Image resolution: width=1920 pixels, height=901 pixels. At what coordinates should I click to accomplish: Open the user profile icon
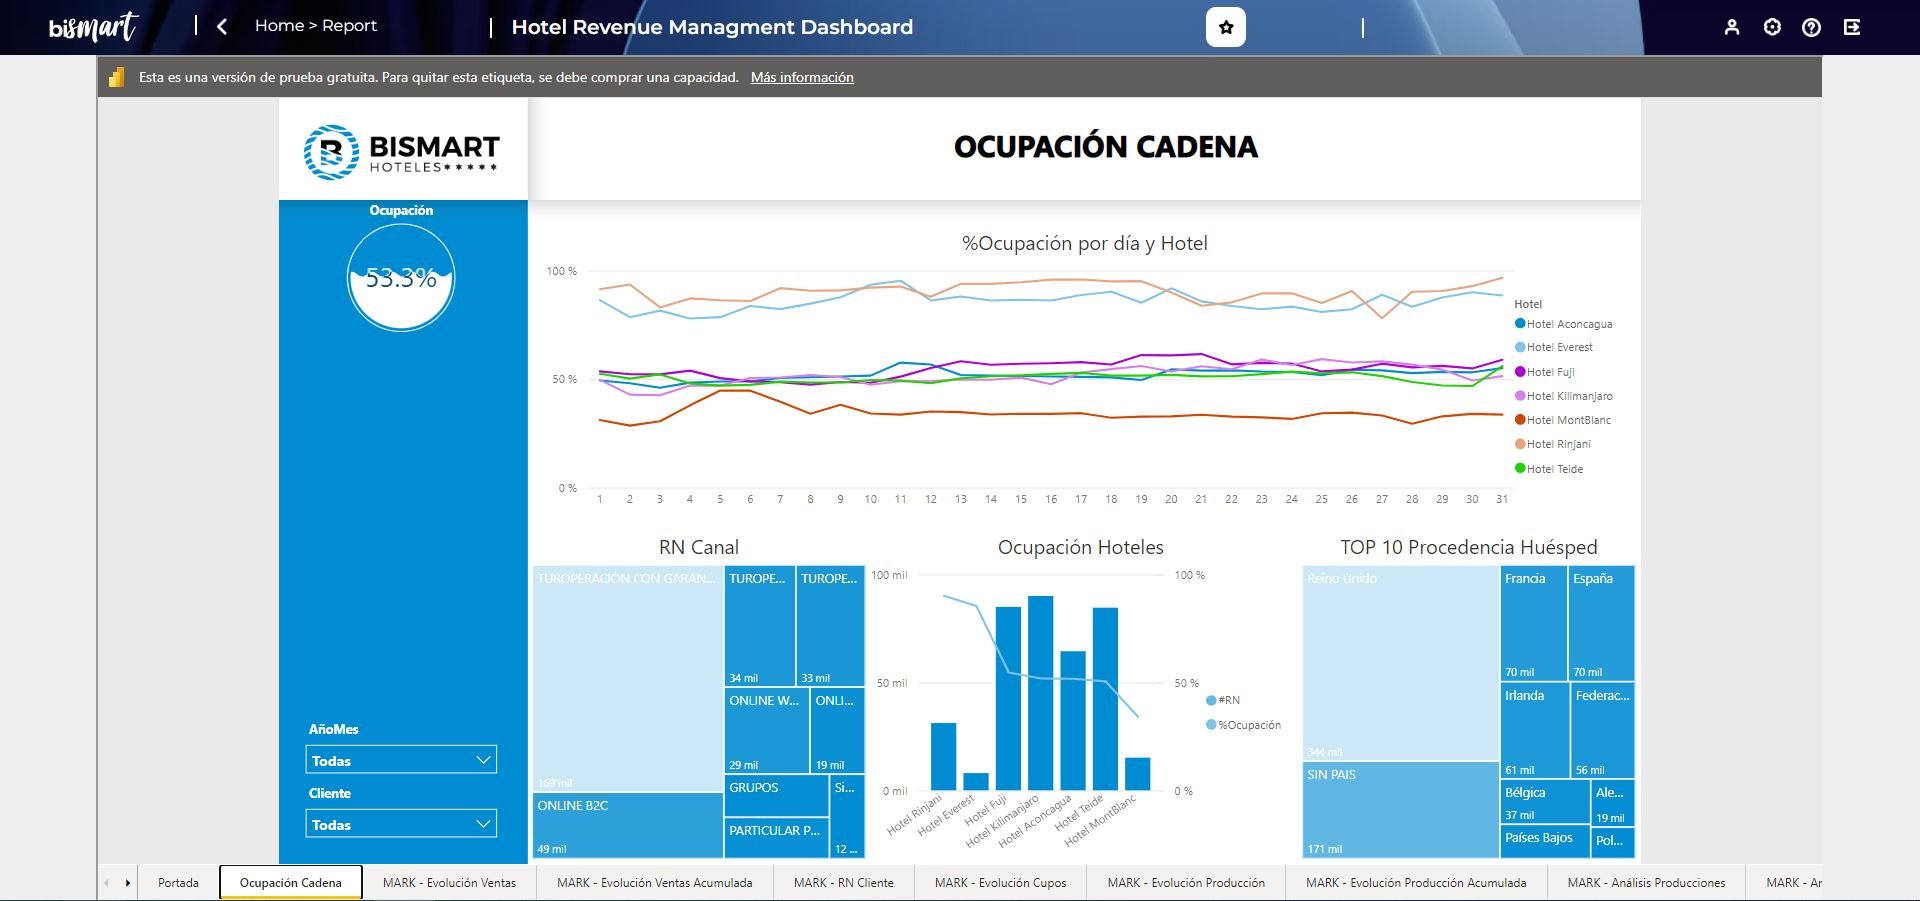1732,27
